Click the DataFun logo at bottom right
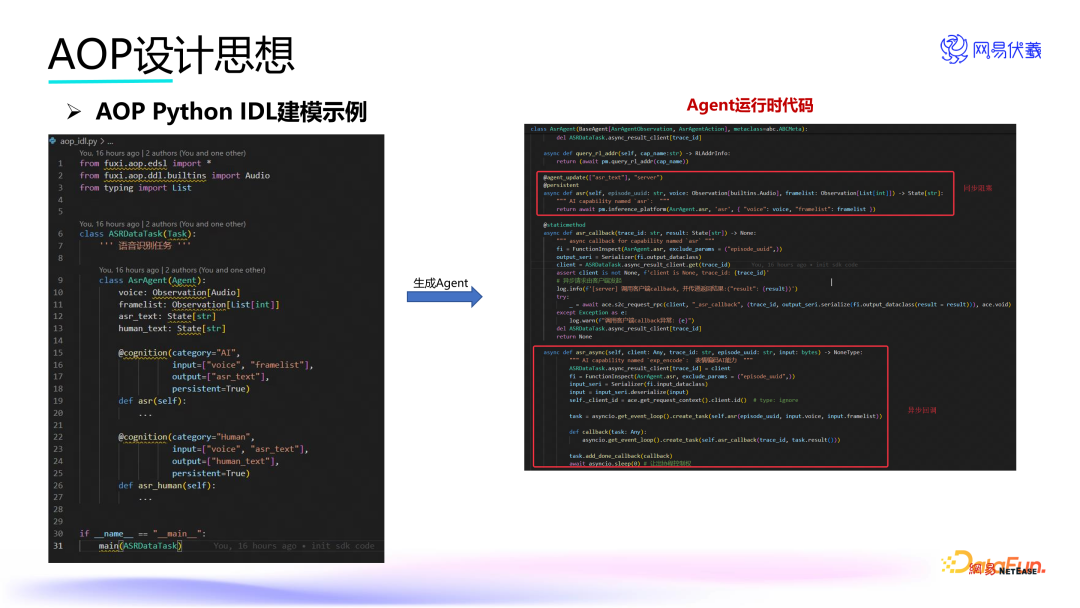Viewport: 1080px width, 608px height. pyautogui.click(x=993, y=563)
